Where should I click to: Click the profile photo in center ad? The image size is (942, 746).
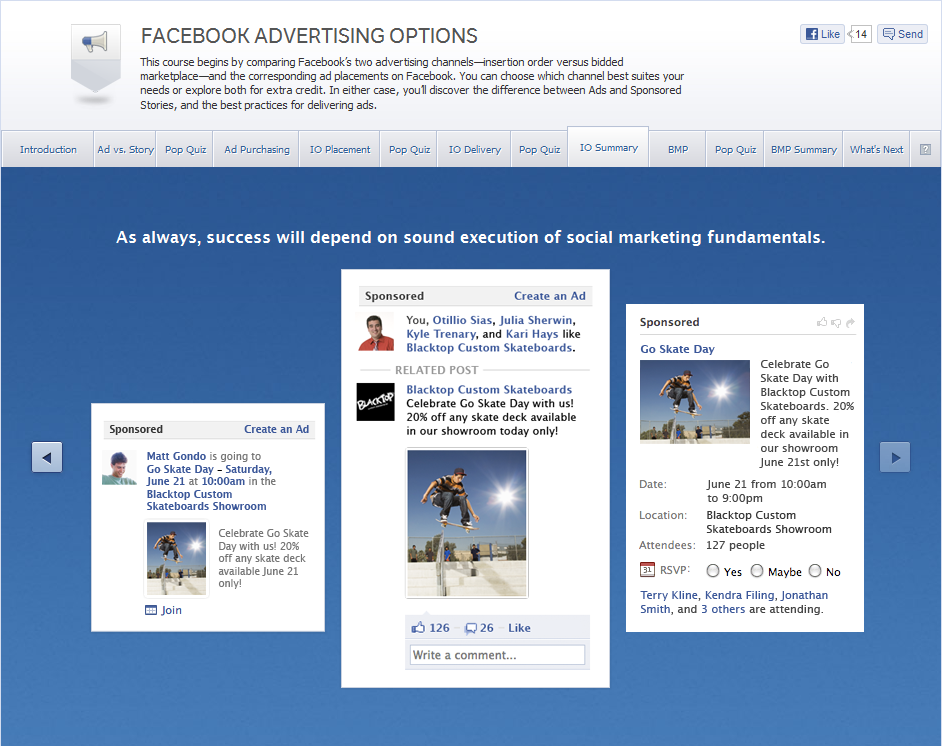tap(376, 333)
